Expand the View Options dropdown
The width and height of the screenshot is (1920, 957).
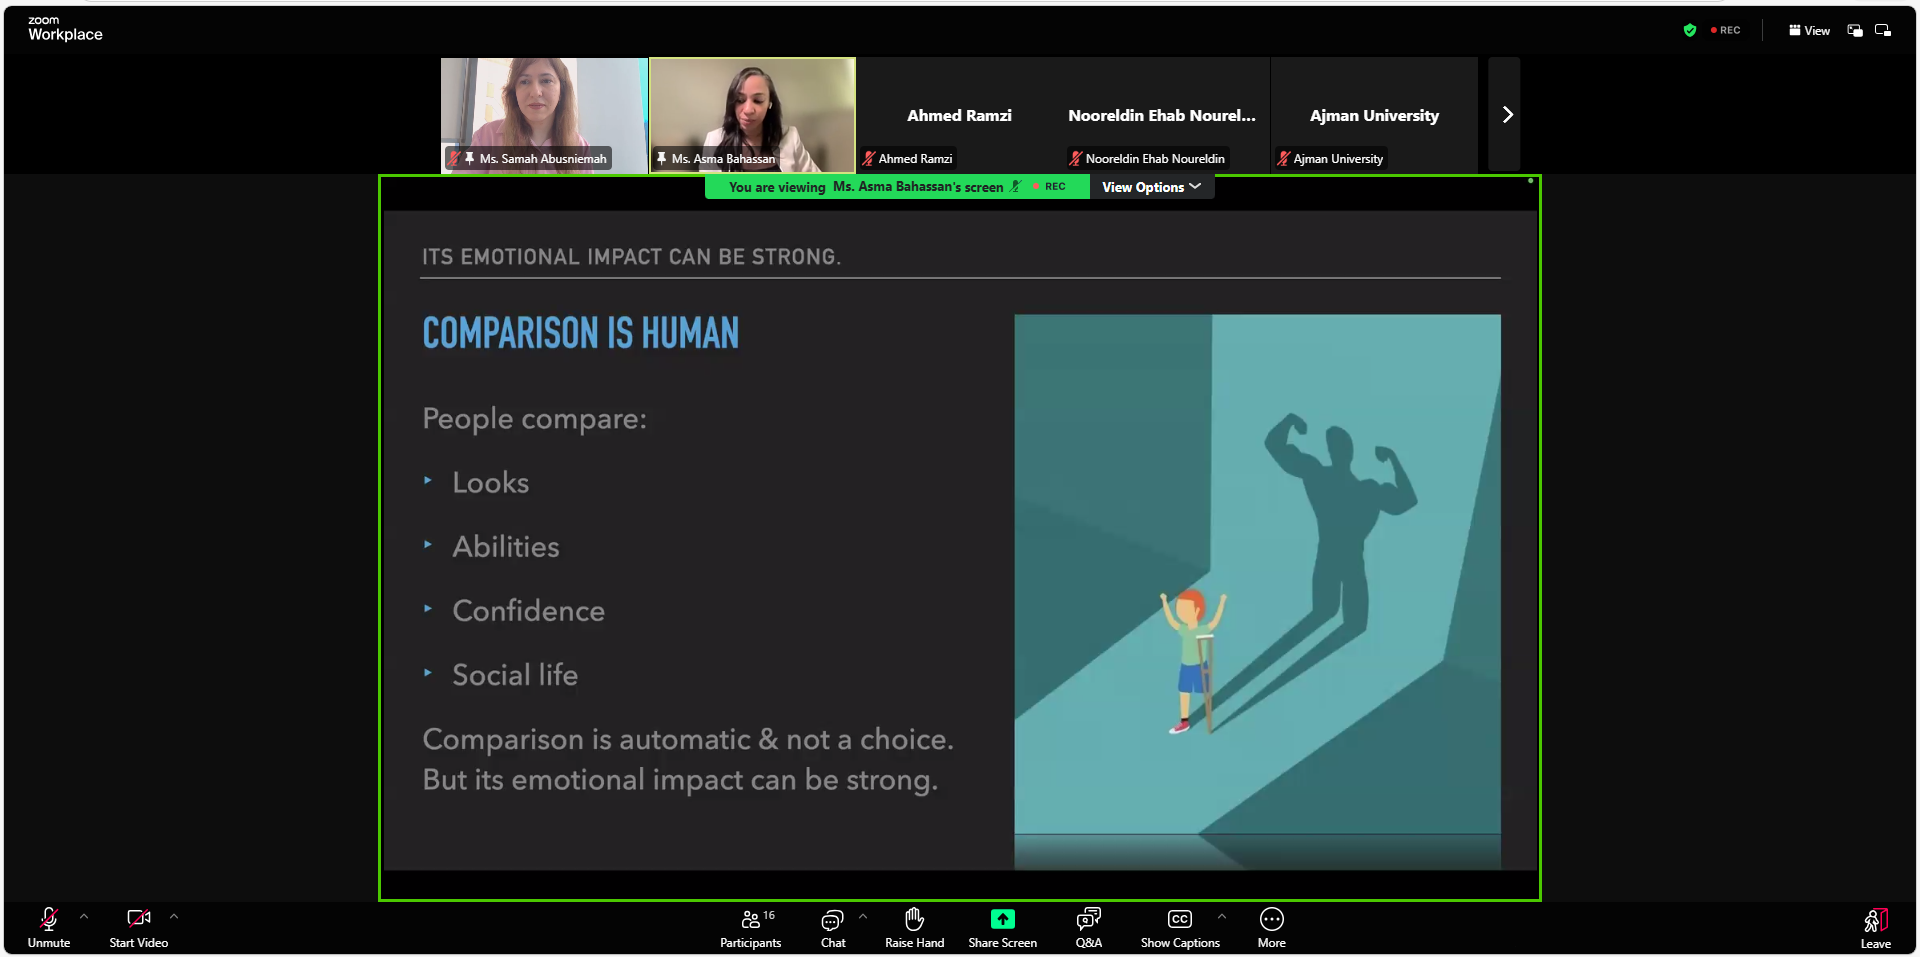pyautogui.click(x=1151, y=187)
